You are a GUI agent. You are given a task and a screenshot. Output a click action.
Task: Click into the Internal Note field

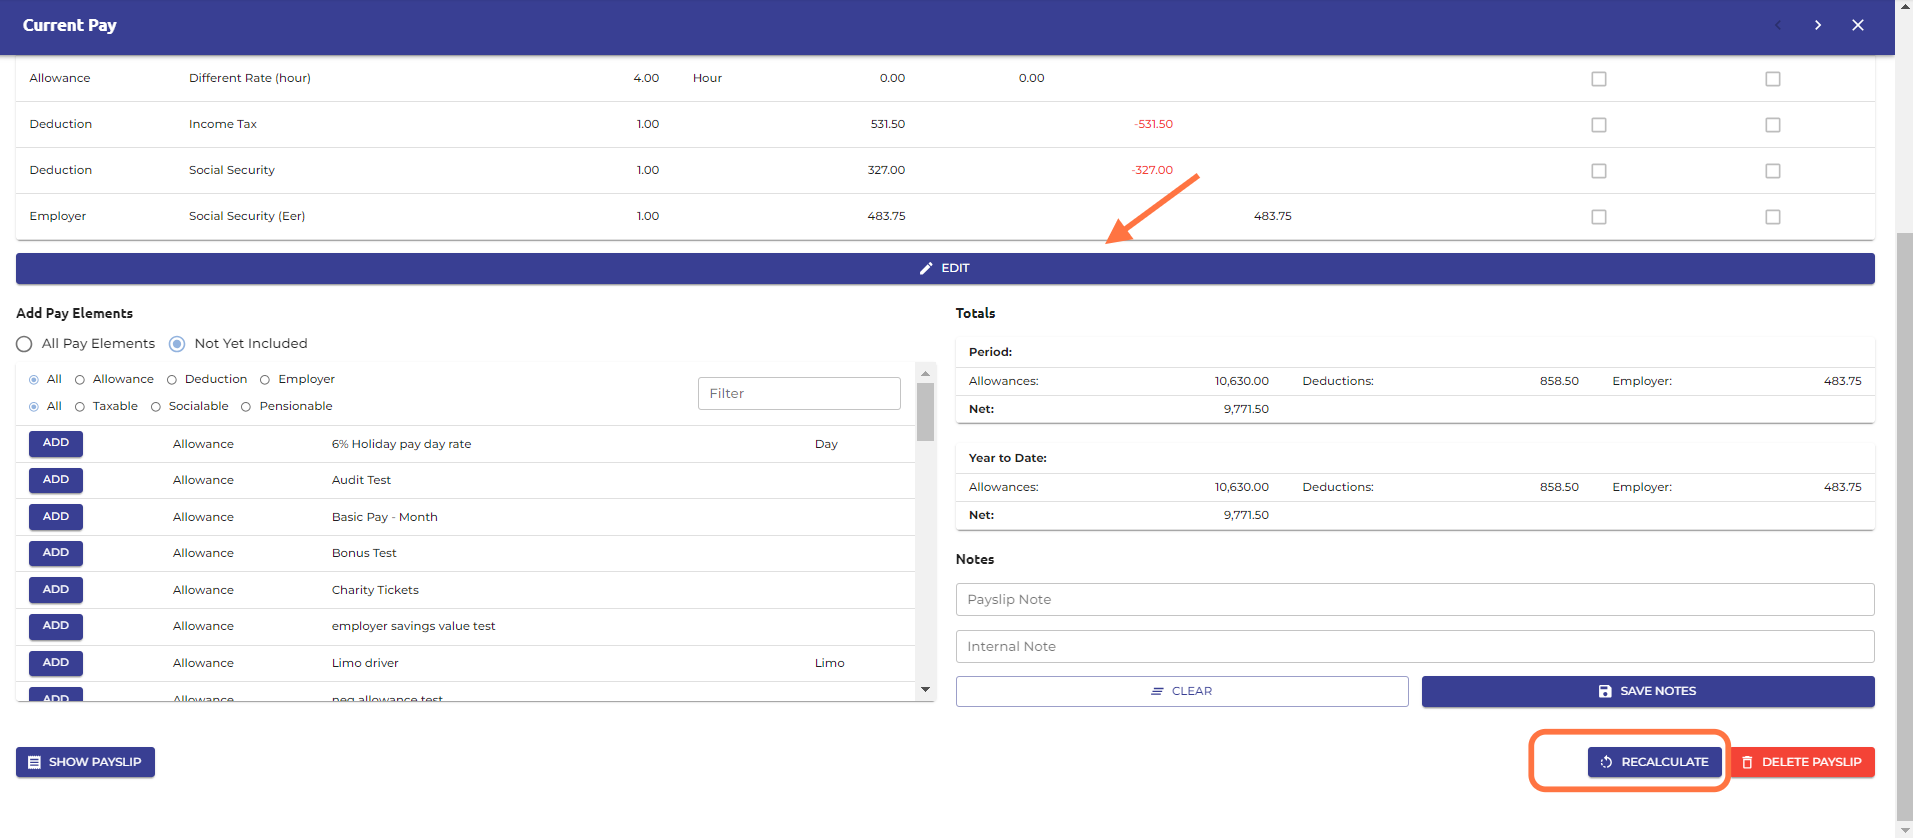point(1415,647)
